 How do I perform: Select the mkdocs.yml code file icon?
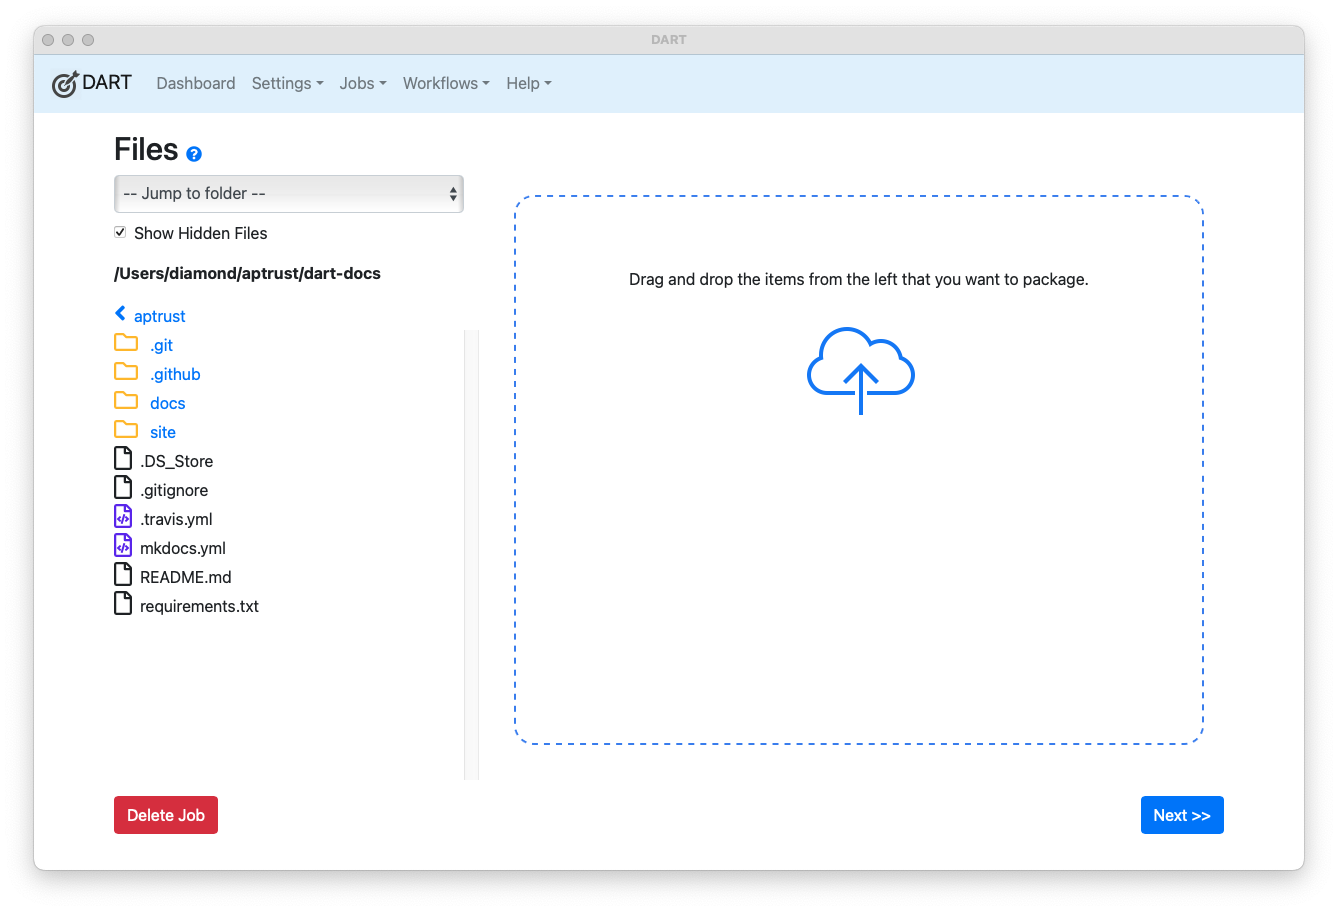tap(123, 546)
